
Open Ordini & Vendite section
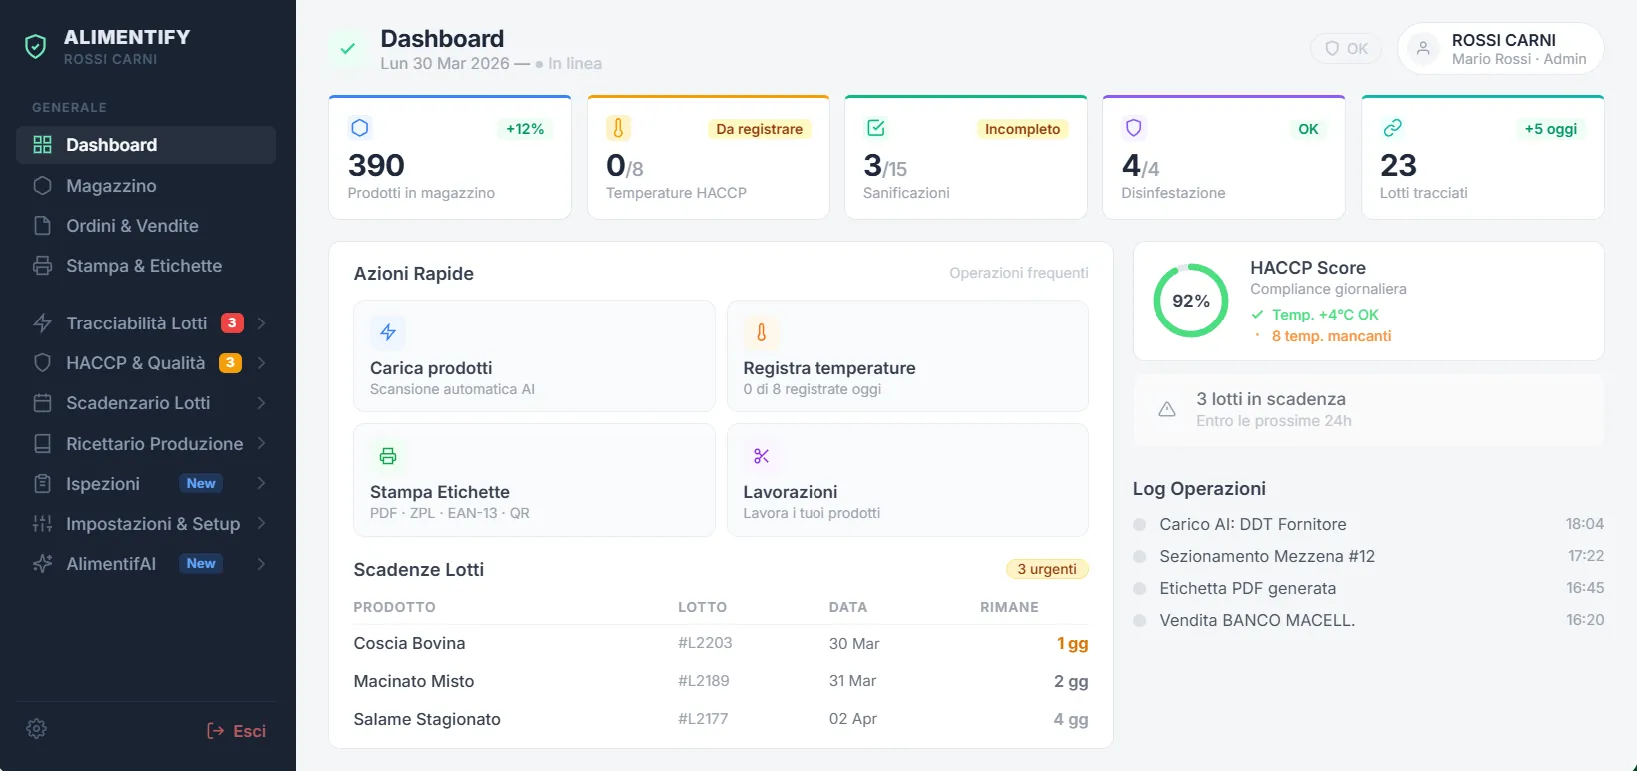coord(146,226)
